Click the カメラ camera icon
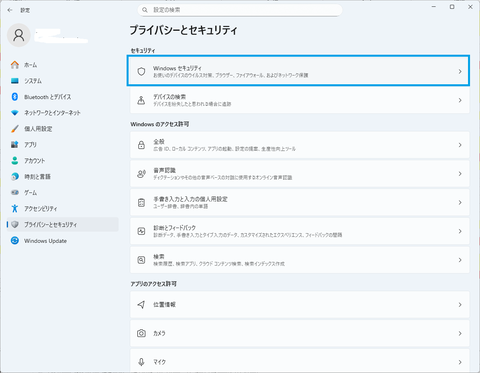The width and height of the screenshot is (480, 373). [141, 333]
